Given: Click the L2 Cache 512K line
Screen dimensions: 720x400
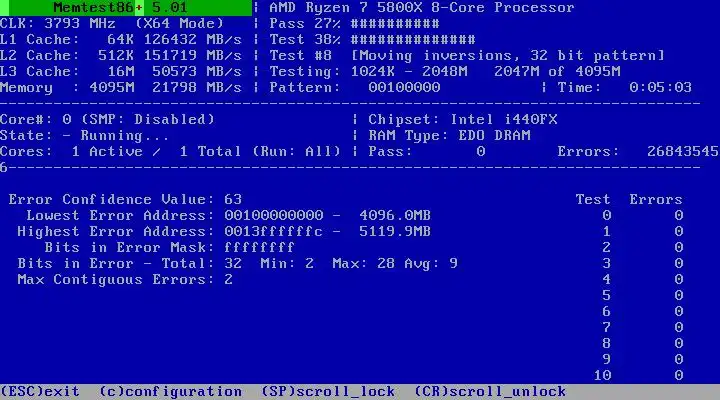Looking at the screenshot, I should click(121, 56).
